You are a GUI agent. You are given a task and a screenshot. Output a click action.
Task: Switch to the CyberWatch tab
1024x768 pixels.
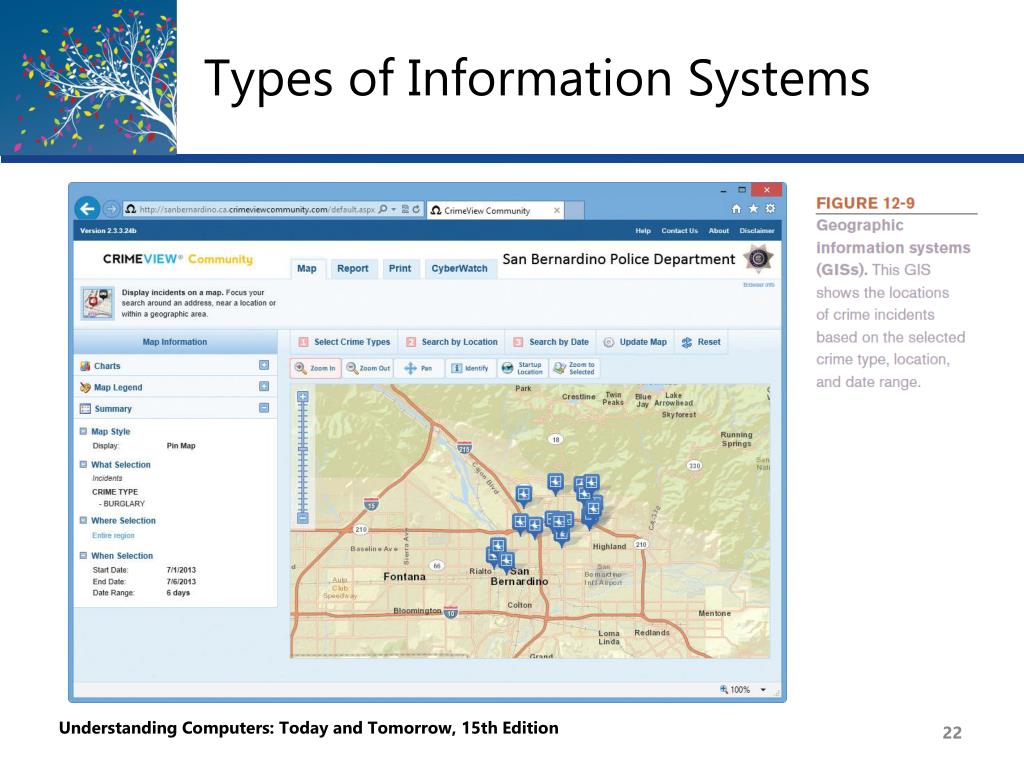pyautogui.click(x=460, y=268)
